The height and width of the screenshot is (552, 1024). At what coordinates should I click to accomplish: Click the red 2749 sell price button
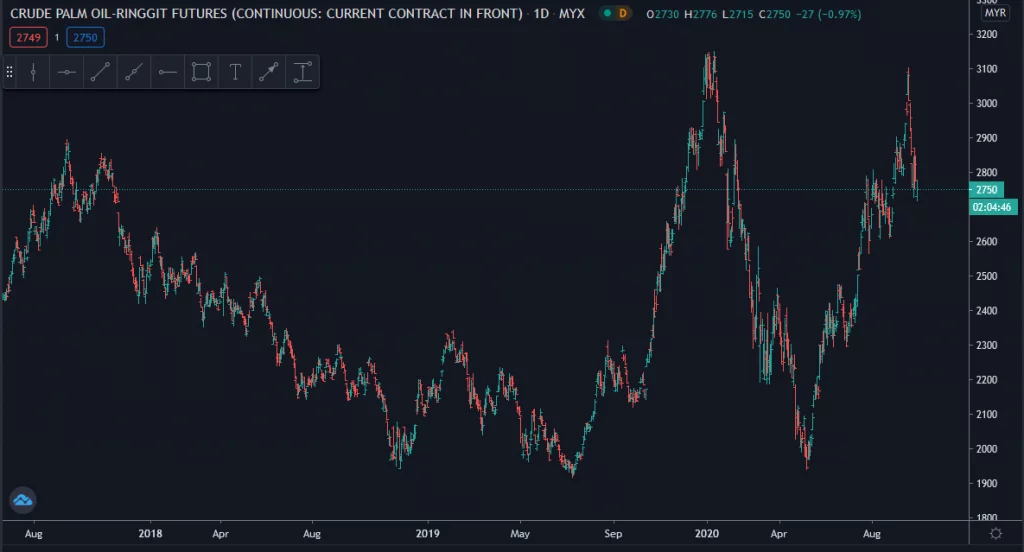tap(28, 38)
